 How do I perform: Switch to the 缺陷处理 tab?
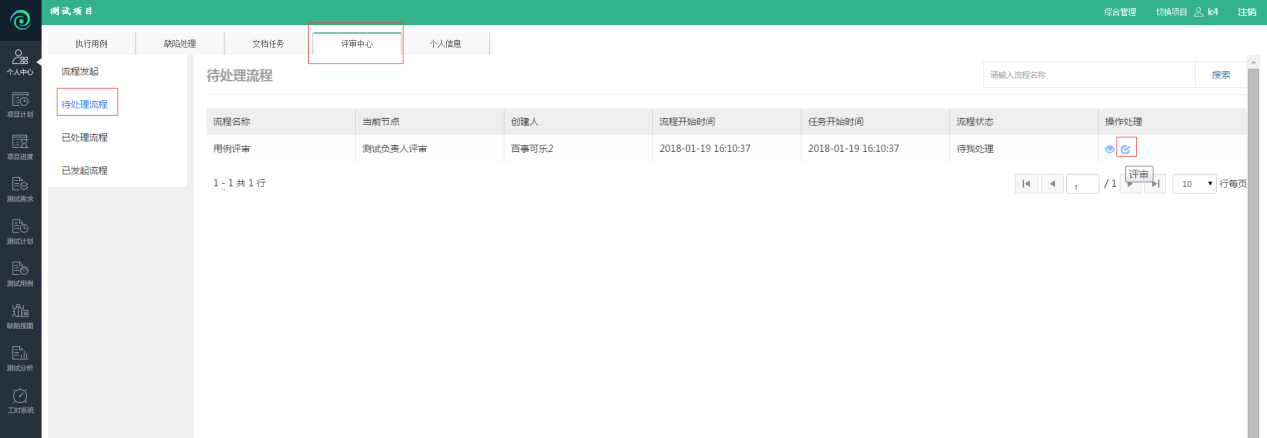pos(180,44)
